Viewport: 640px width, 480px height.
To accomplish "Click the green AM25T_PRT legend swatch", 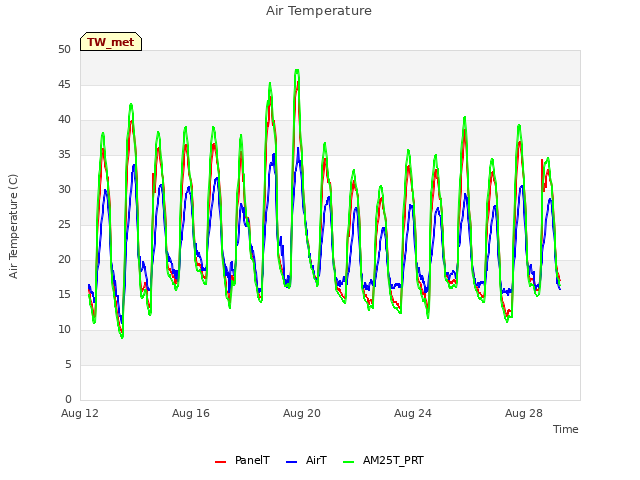I will point(349,462).
